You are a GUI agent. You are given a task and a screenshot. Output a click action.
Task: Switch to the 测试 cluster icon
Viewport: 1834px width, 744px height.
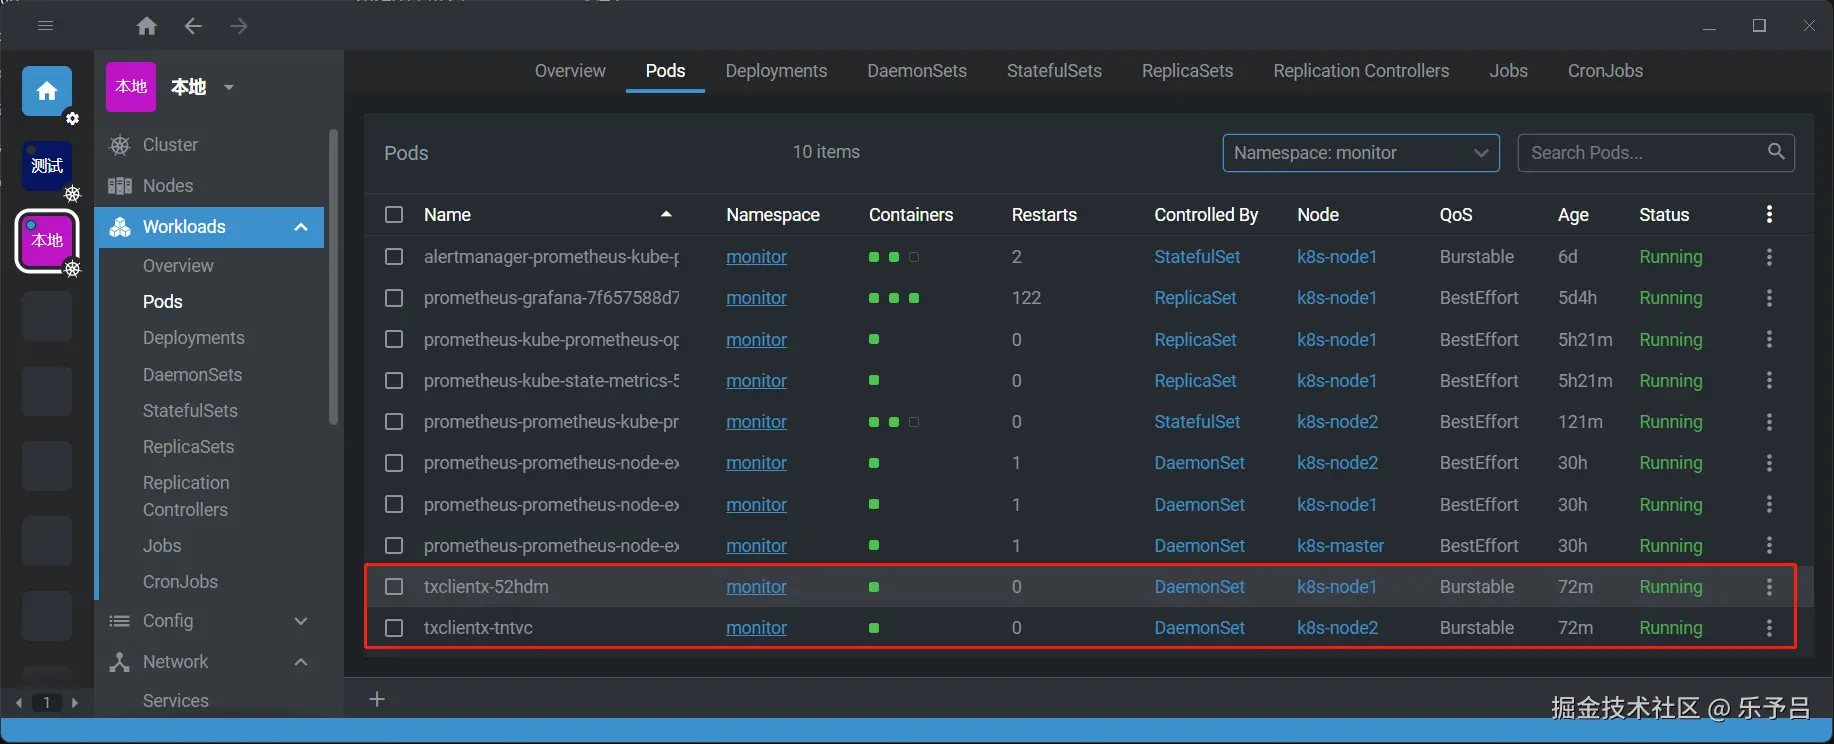pos(47,166)
